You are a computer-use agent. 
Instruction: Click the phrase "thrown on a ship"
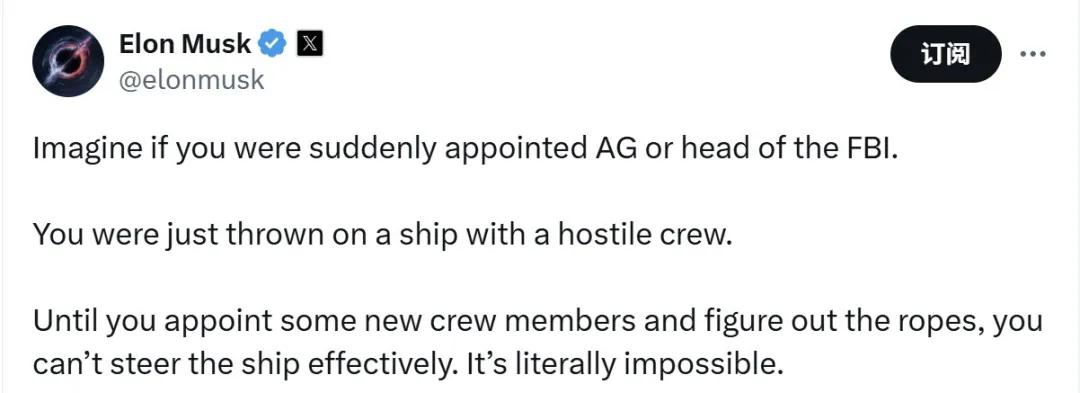341,236
